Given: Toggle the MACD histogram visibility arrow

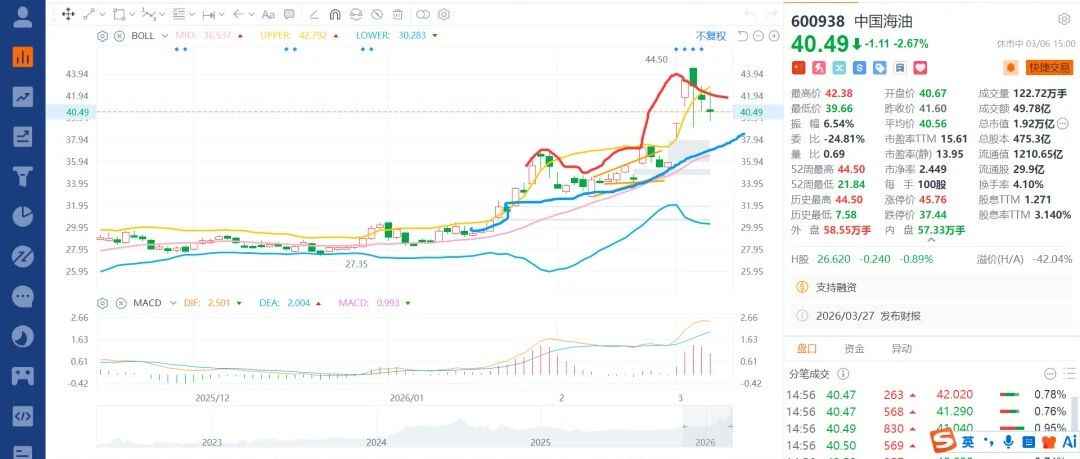Looking at the screenshot, I should pos(408,303).
